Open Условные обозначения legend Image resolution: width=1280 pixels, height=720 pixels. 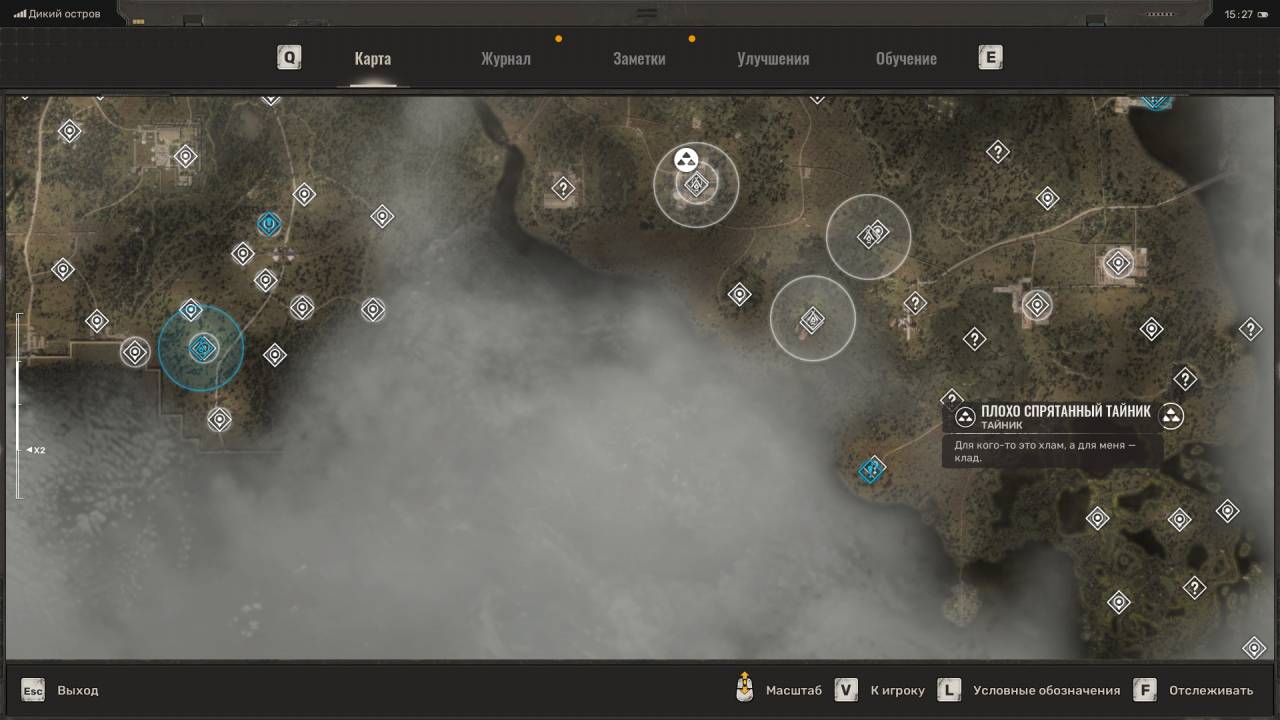click(x=1030, y=690)
